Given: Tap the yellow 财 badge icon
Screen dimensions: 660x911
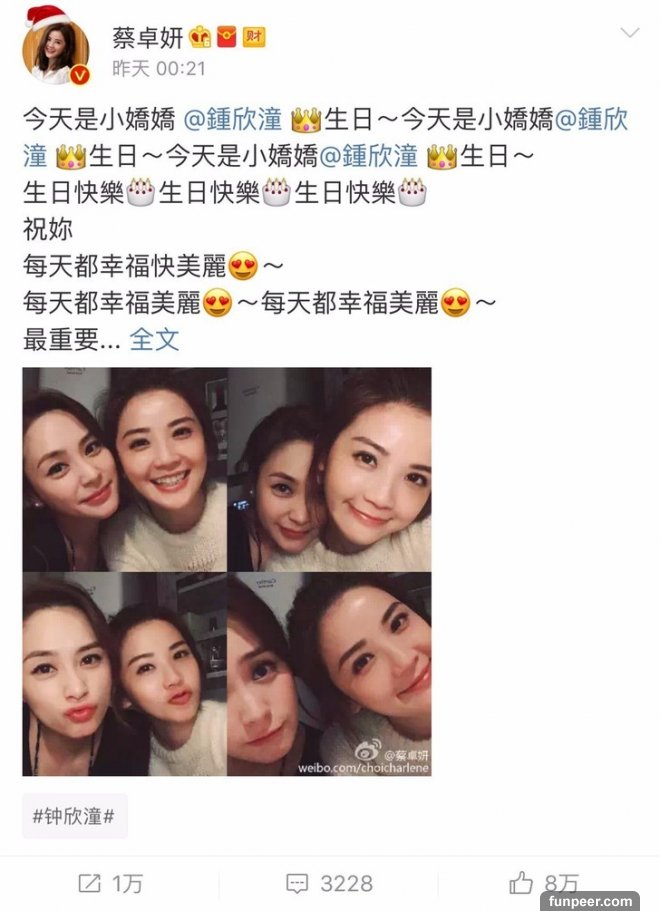Looking at the screenshot, I should coord(254,37).
